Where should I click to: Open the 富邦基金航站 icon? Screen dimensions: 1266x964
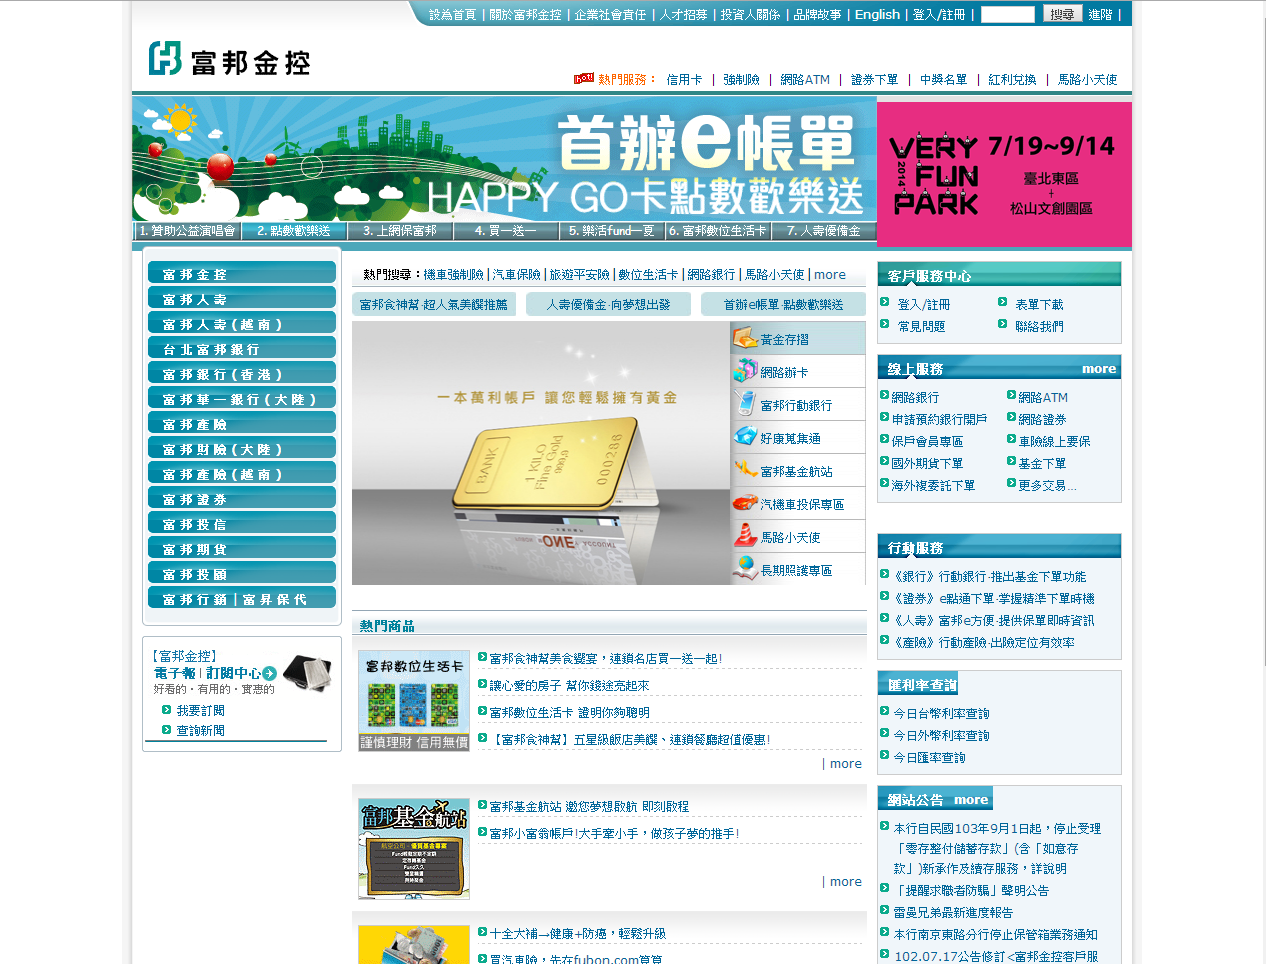pos(745,470)
